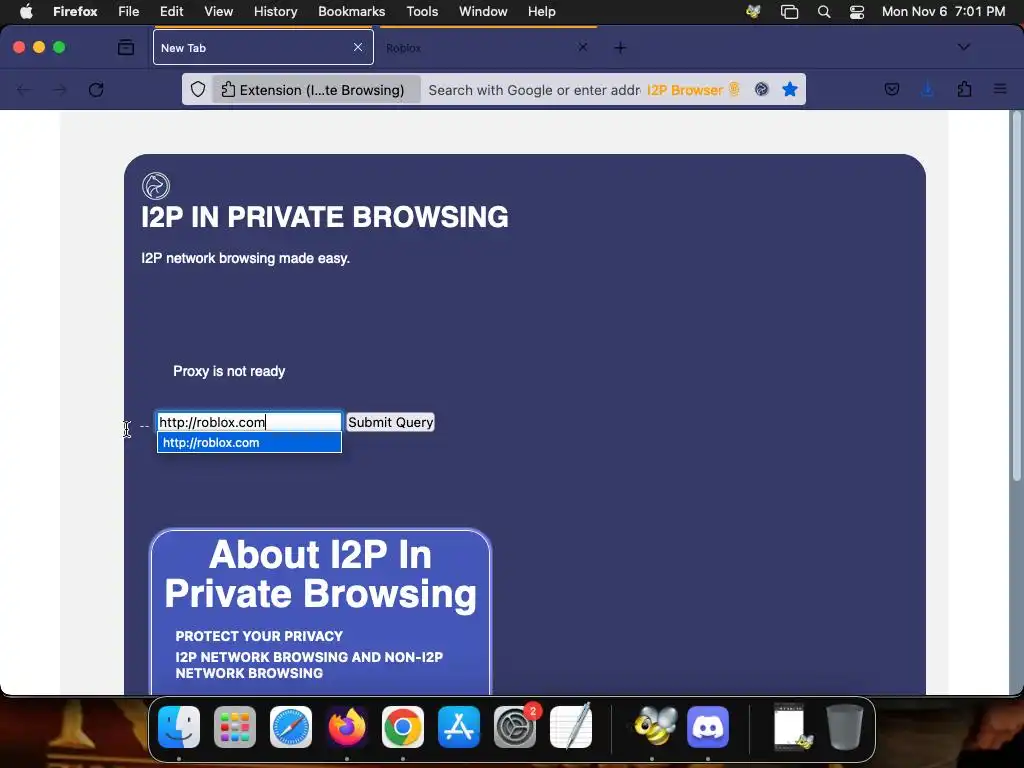Open System Settings from the dock

(515, 727)
